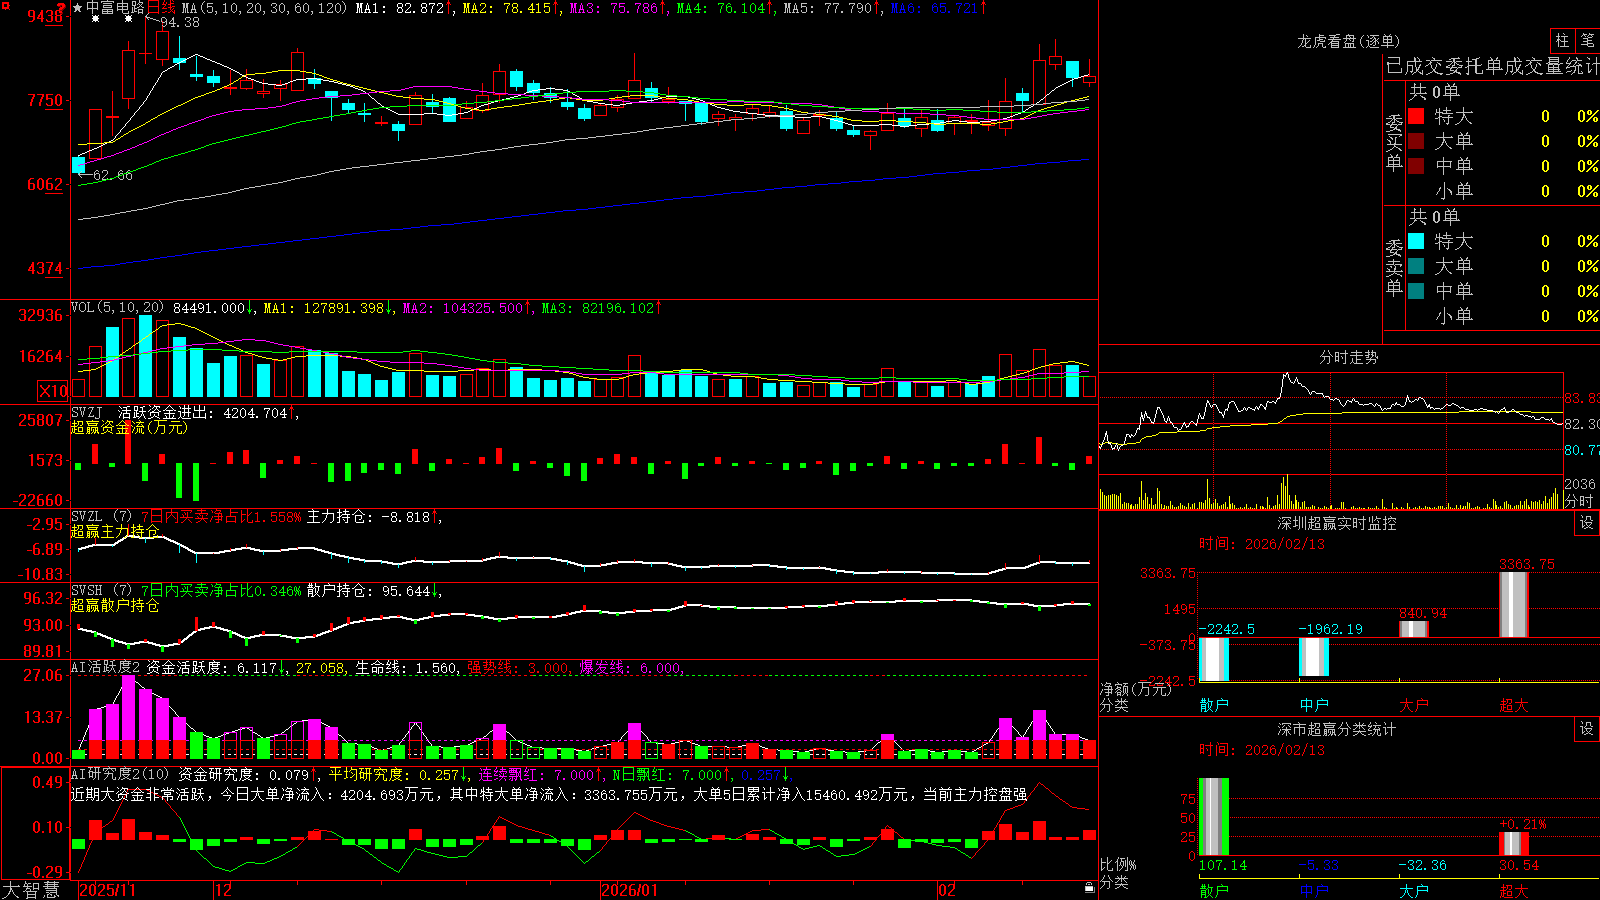Click 大户 category in 深圳超赢实时监控 chart
This screenshot has width=1600, height=900.
coord(1414,705)
